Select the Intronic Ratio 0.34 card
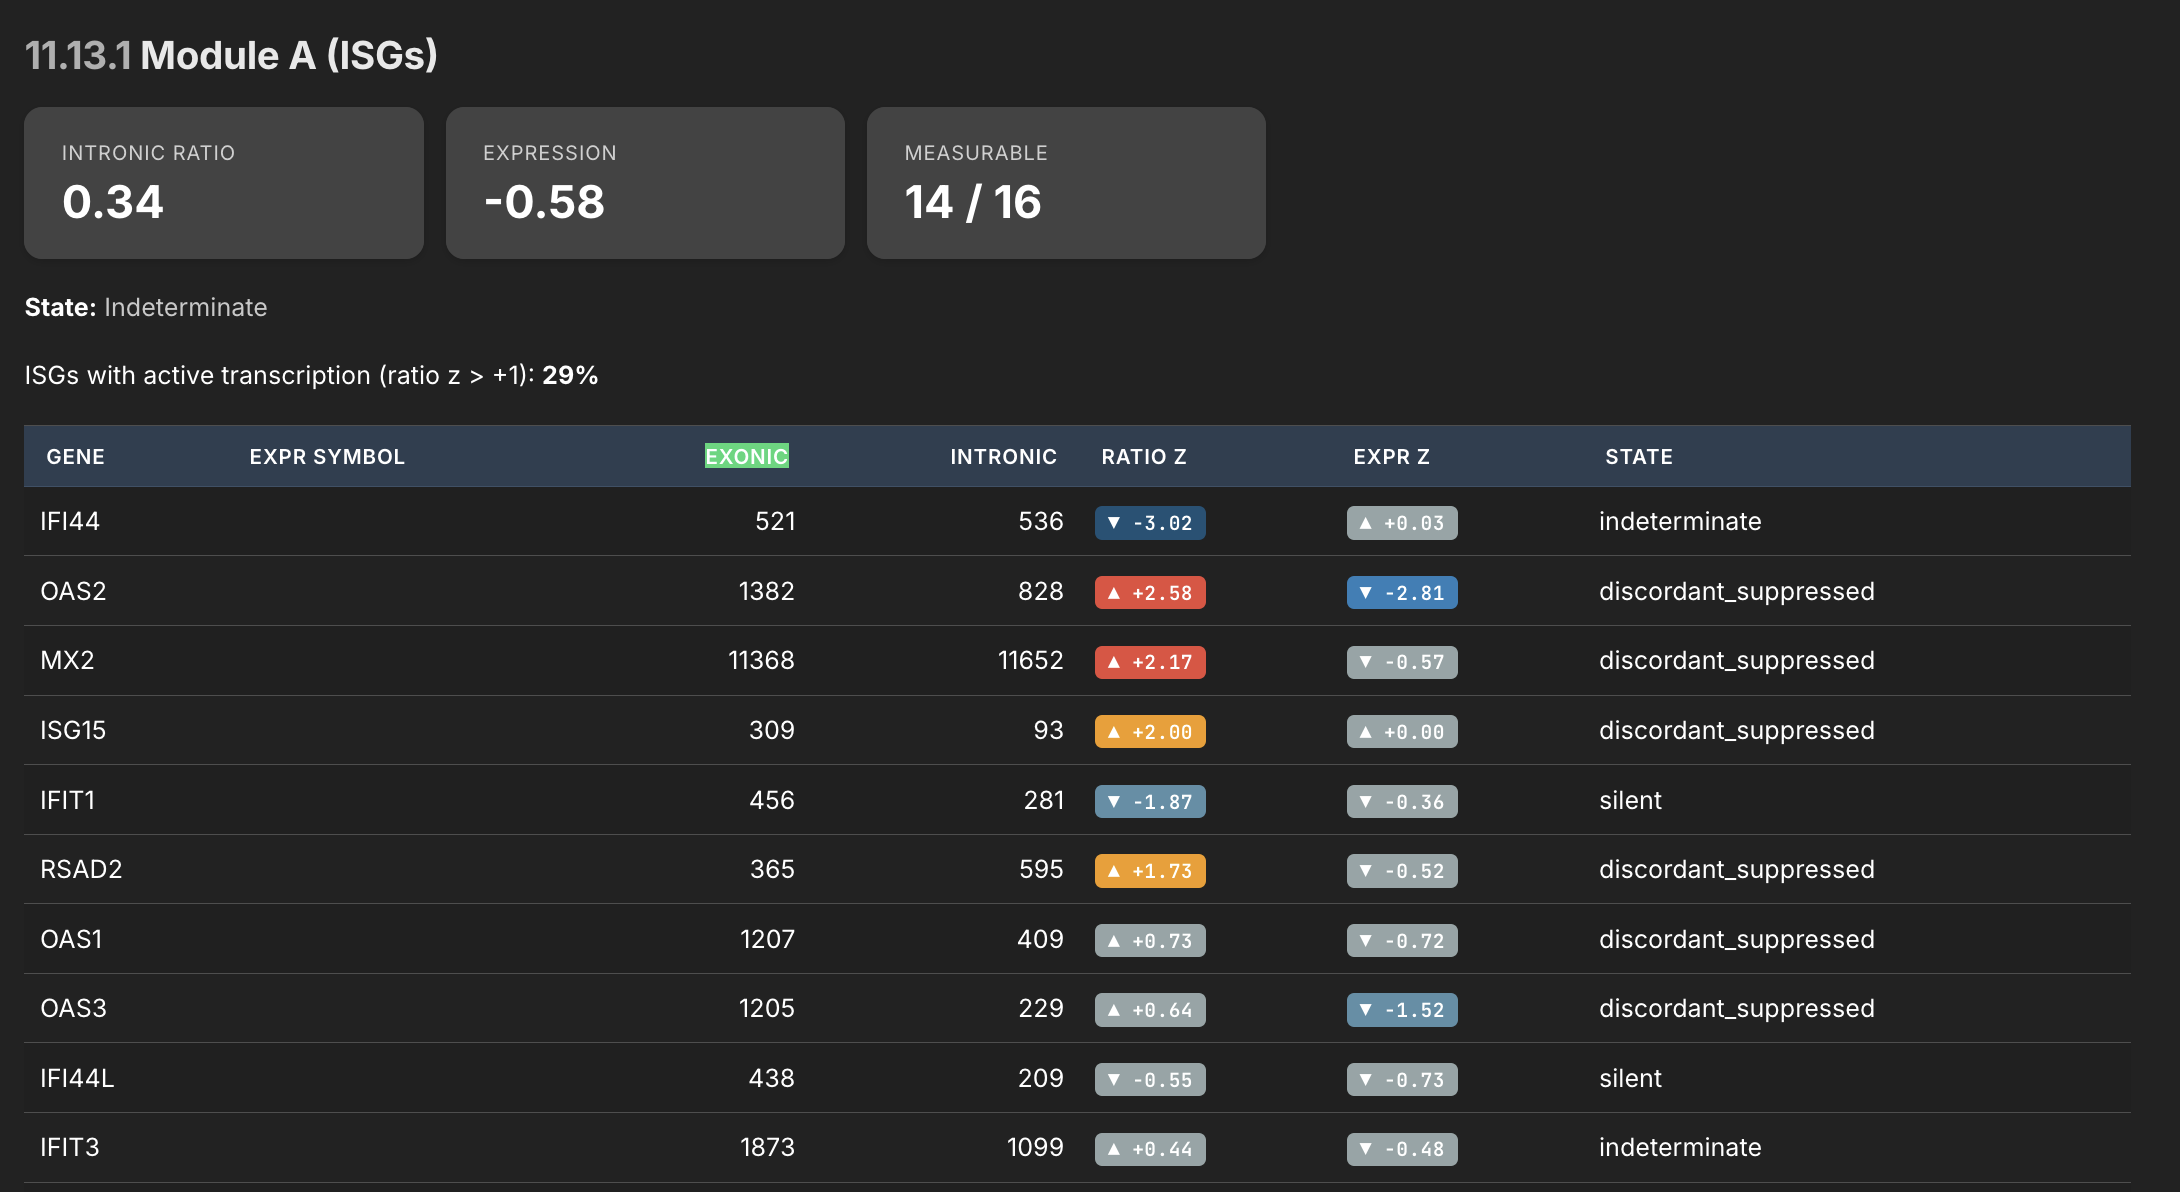Image resolution: width=2180 pixels, height=1192 pixels. coord(224,183)
